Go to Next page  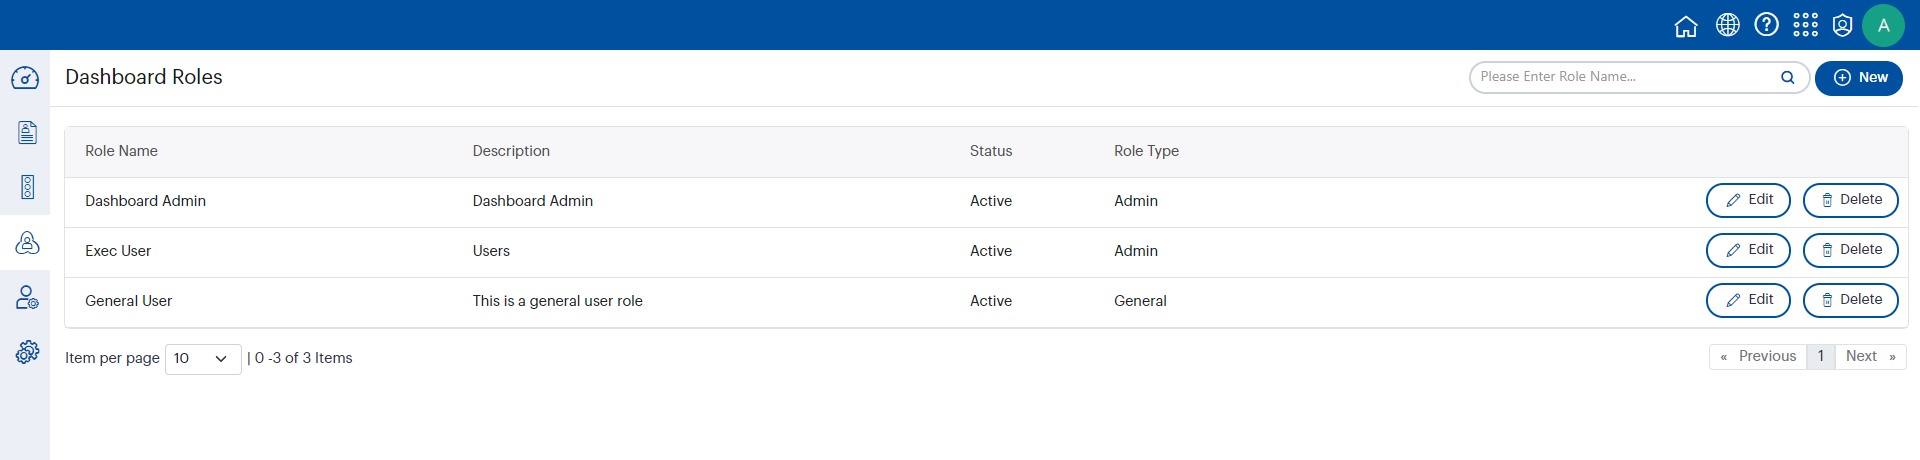(1870, 357)
